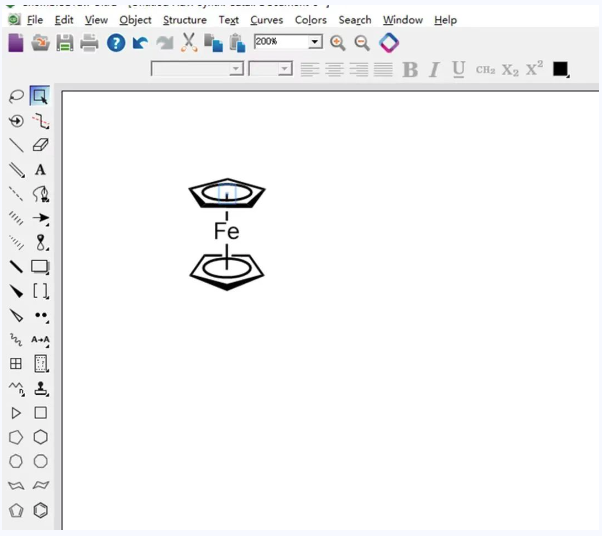The width and height of the screenshot is (602, 536).
Task: Open the help question mark
Action: 116,43
